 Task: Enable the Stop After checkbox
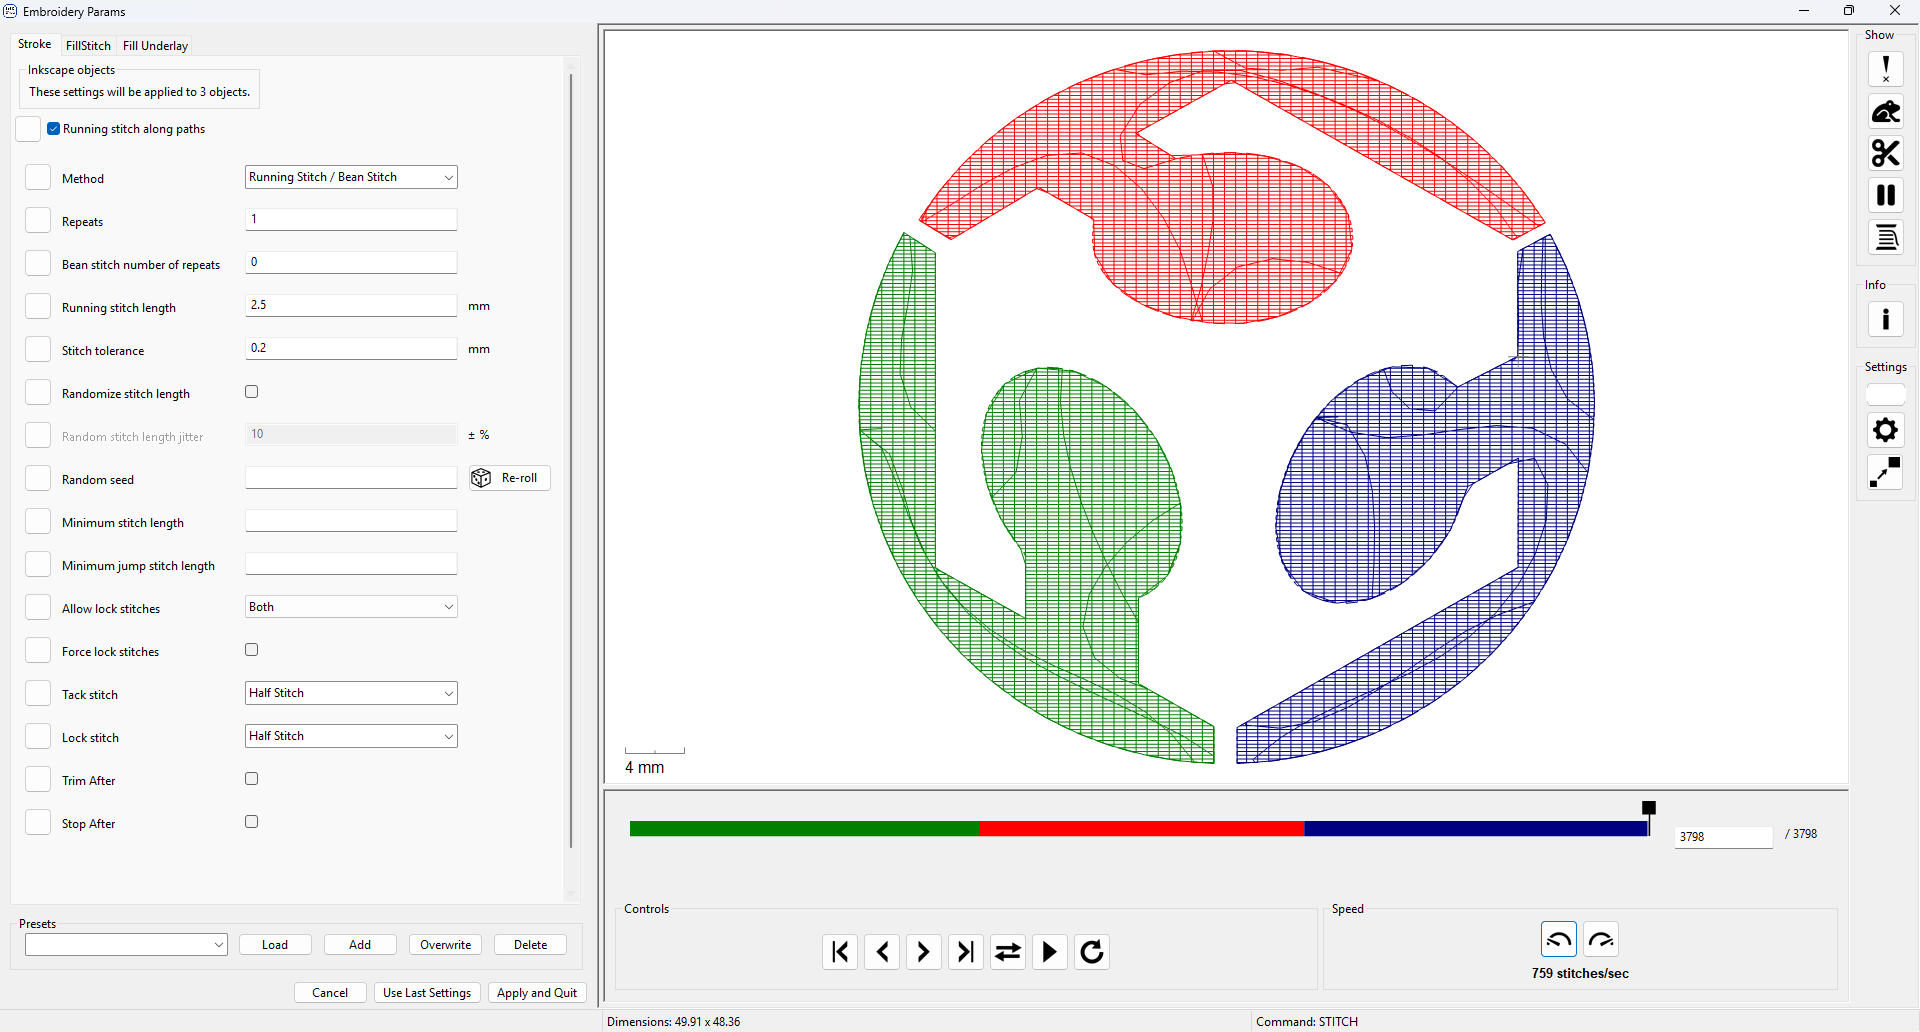pos(252,822)
